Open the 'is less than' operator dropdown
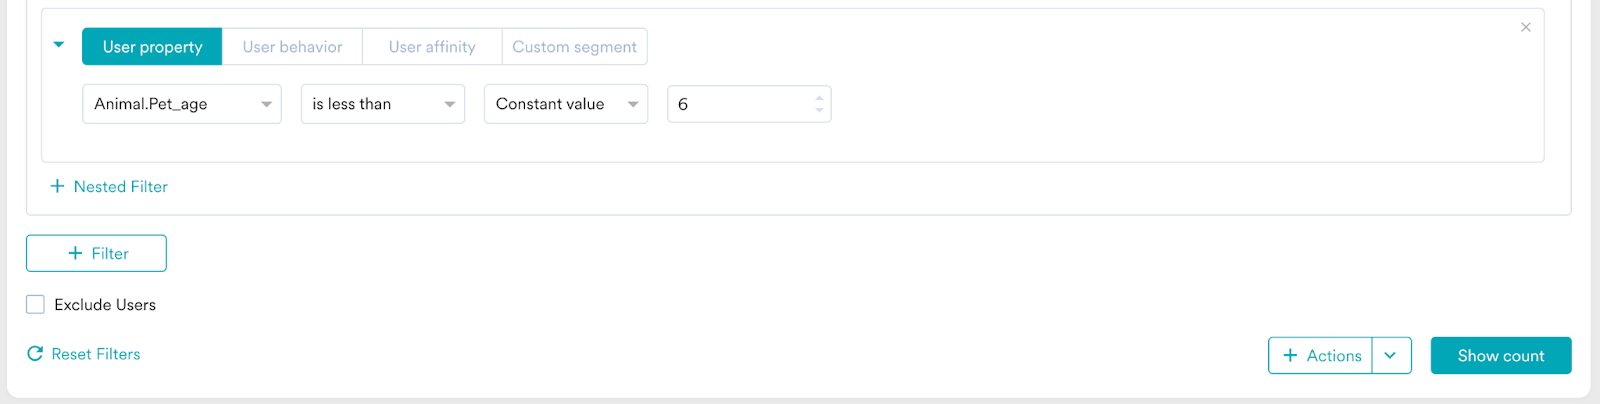Image resolution: width=1600 pixels, height=404 pixels. tap(383, 104)
